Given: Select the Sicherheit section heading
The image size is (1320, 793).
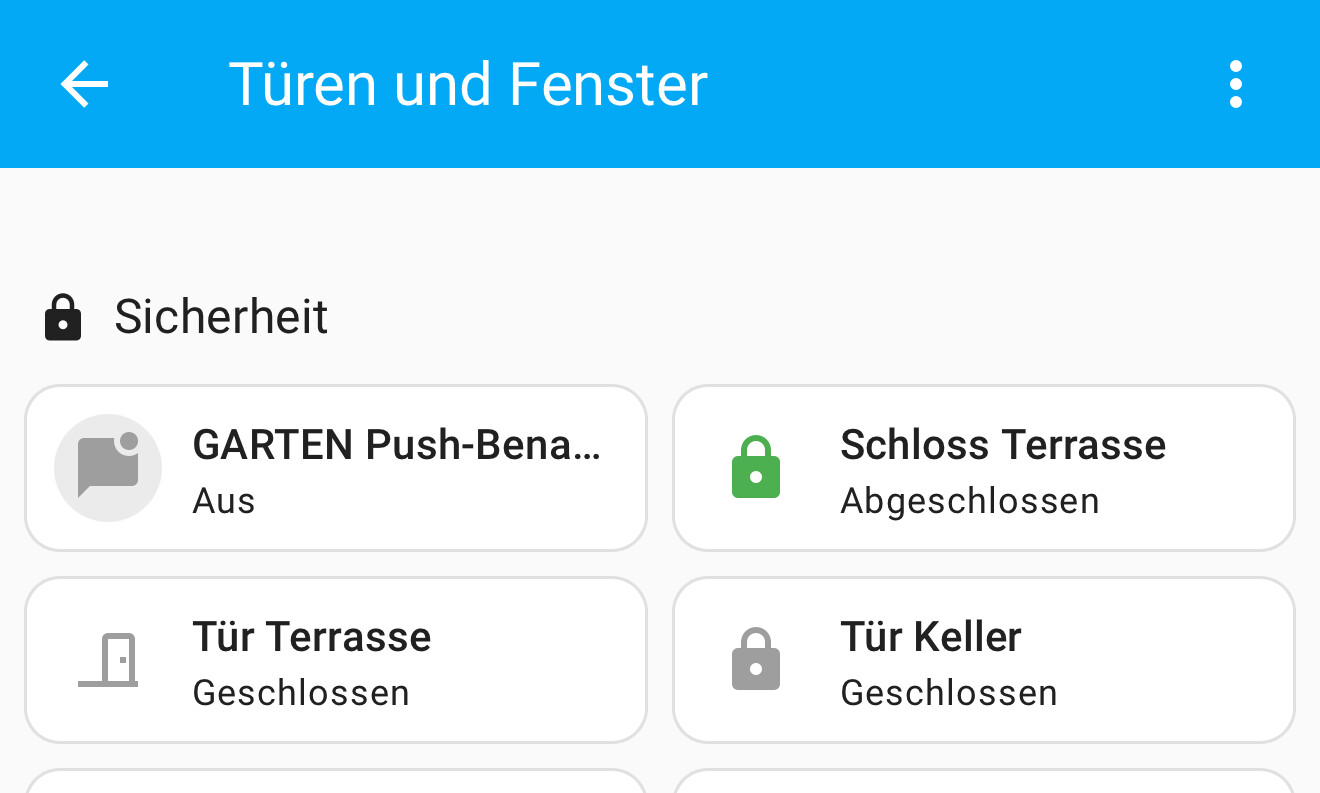Looking at the screenshot, I should click(x=221, y=317).
